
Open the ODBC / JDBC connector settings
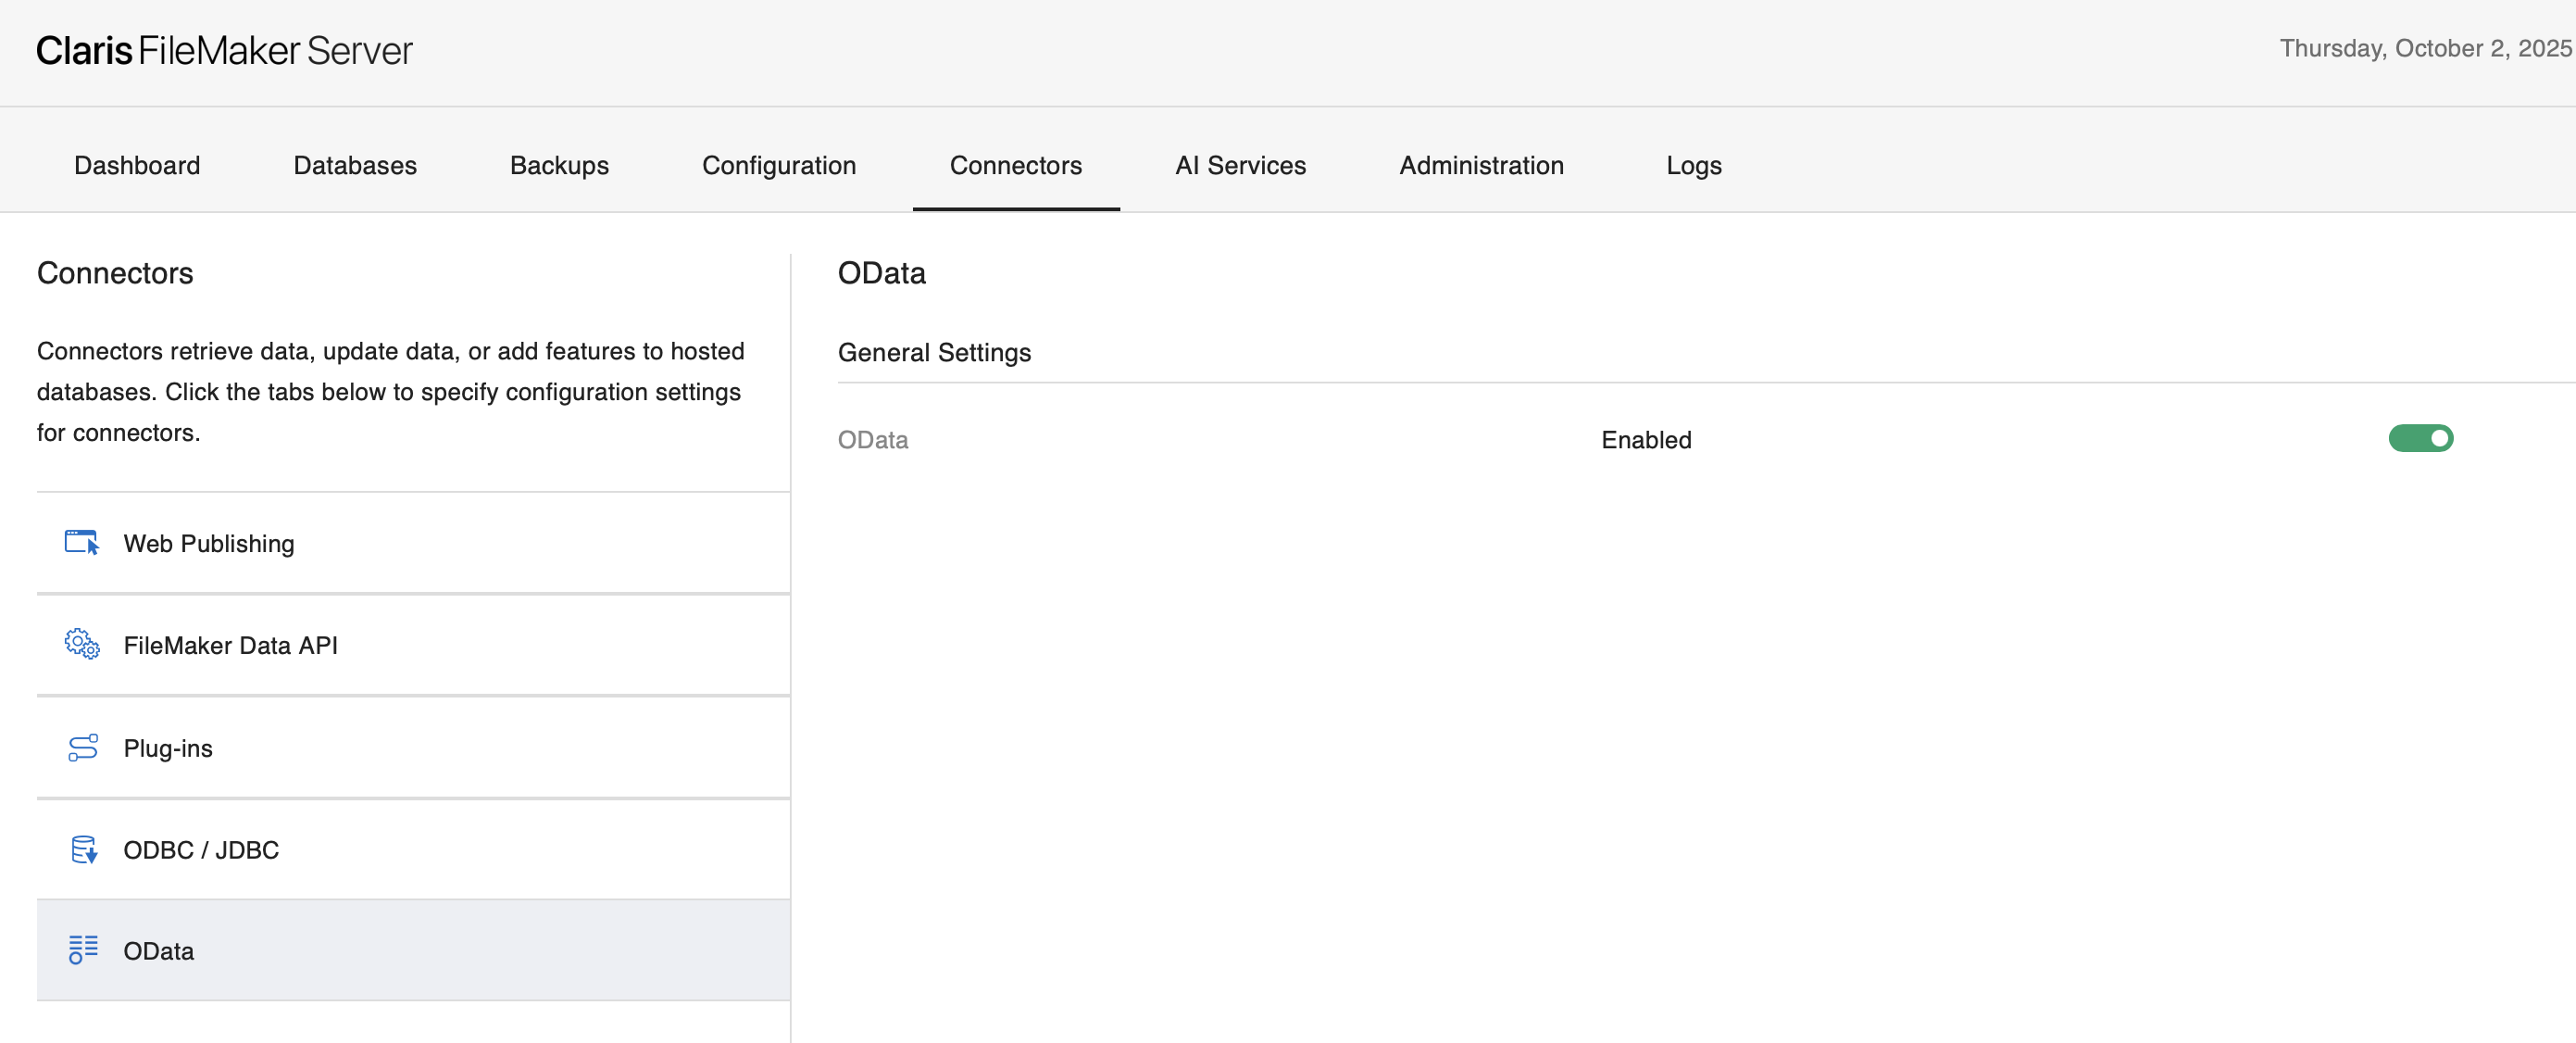coord(201,849)
